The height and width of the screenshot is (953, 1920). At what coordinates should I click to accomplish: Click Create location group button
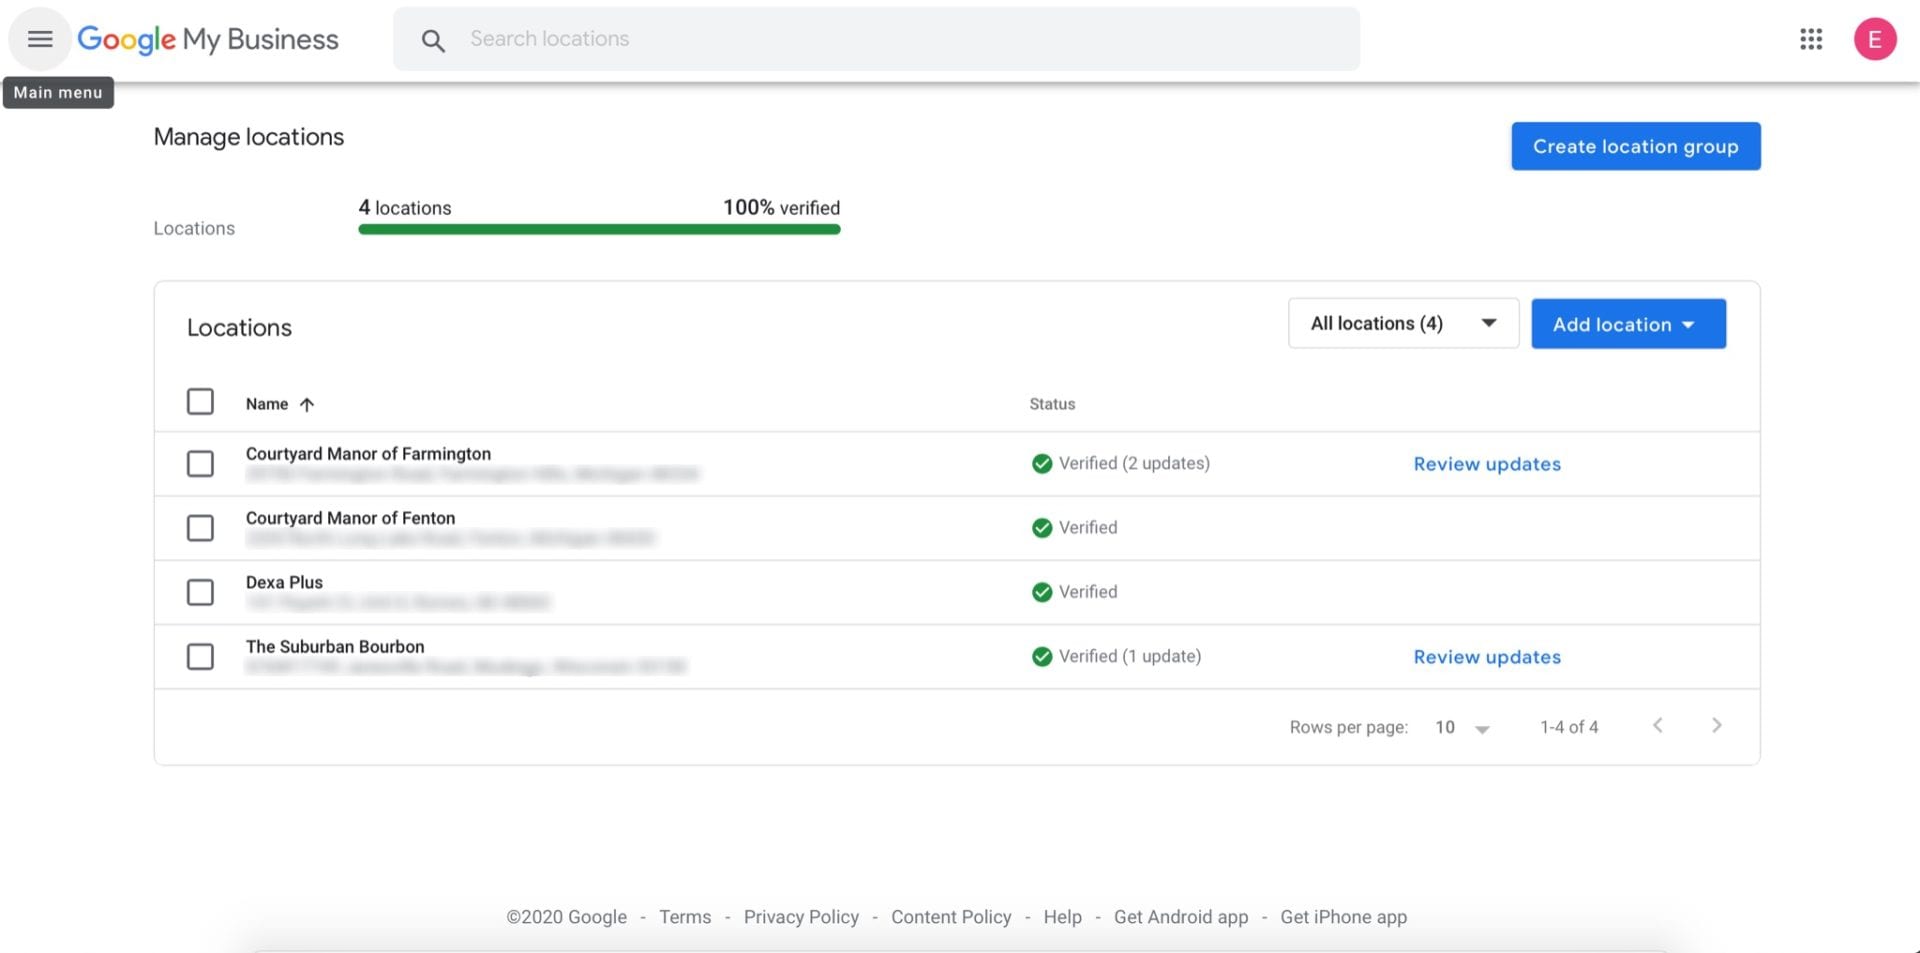point(1635,146)
